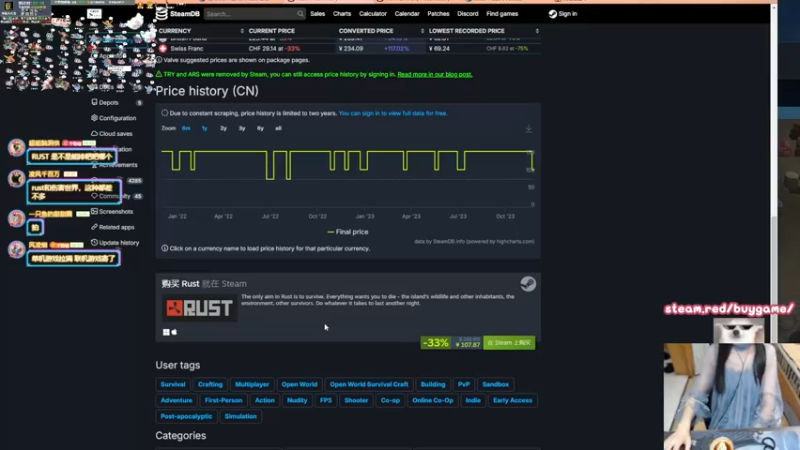Click the Screenshots sidebar icon
Screen dimensions: 800x450
coord(94,211)
